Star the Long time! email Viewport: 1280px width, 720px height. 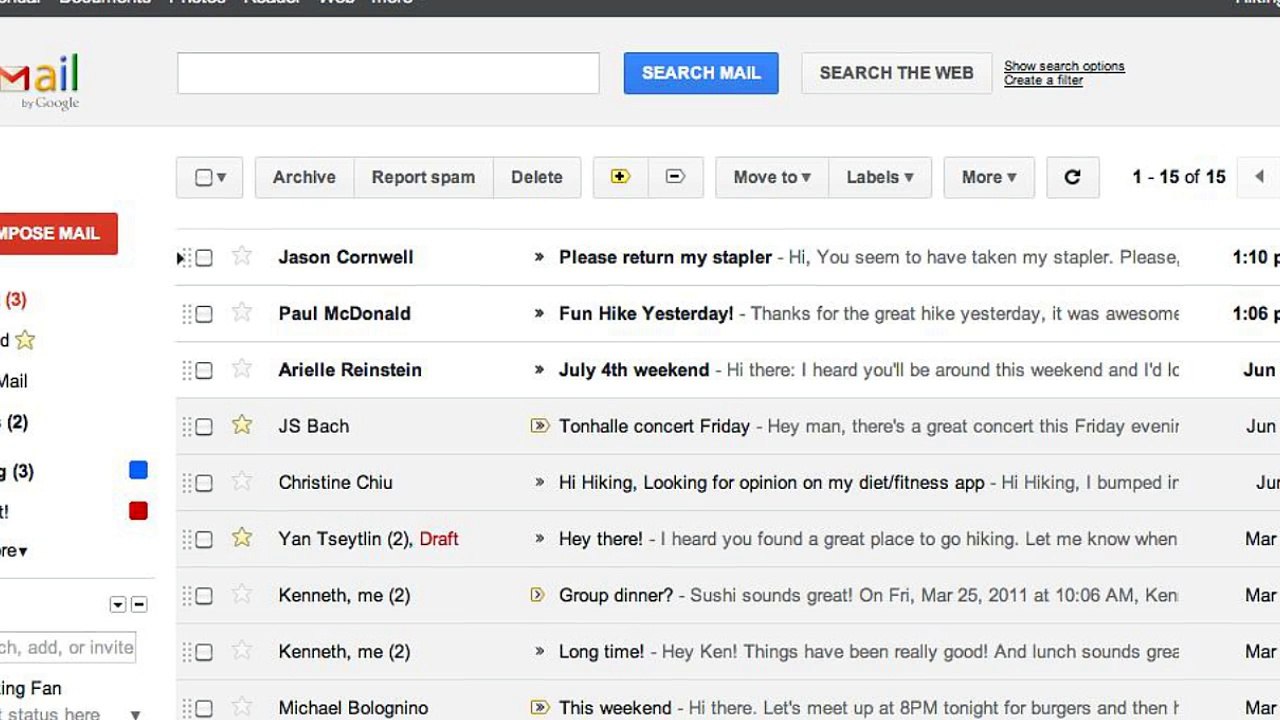coord(242,651)
